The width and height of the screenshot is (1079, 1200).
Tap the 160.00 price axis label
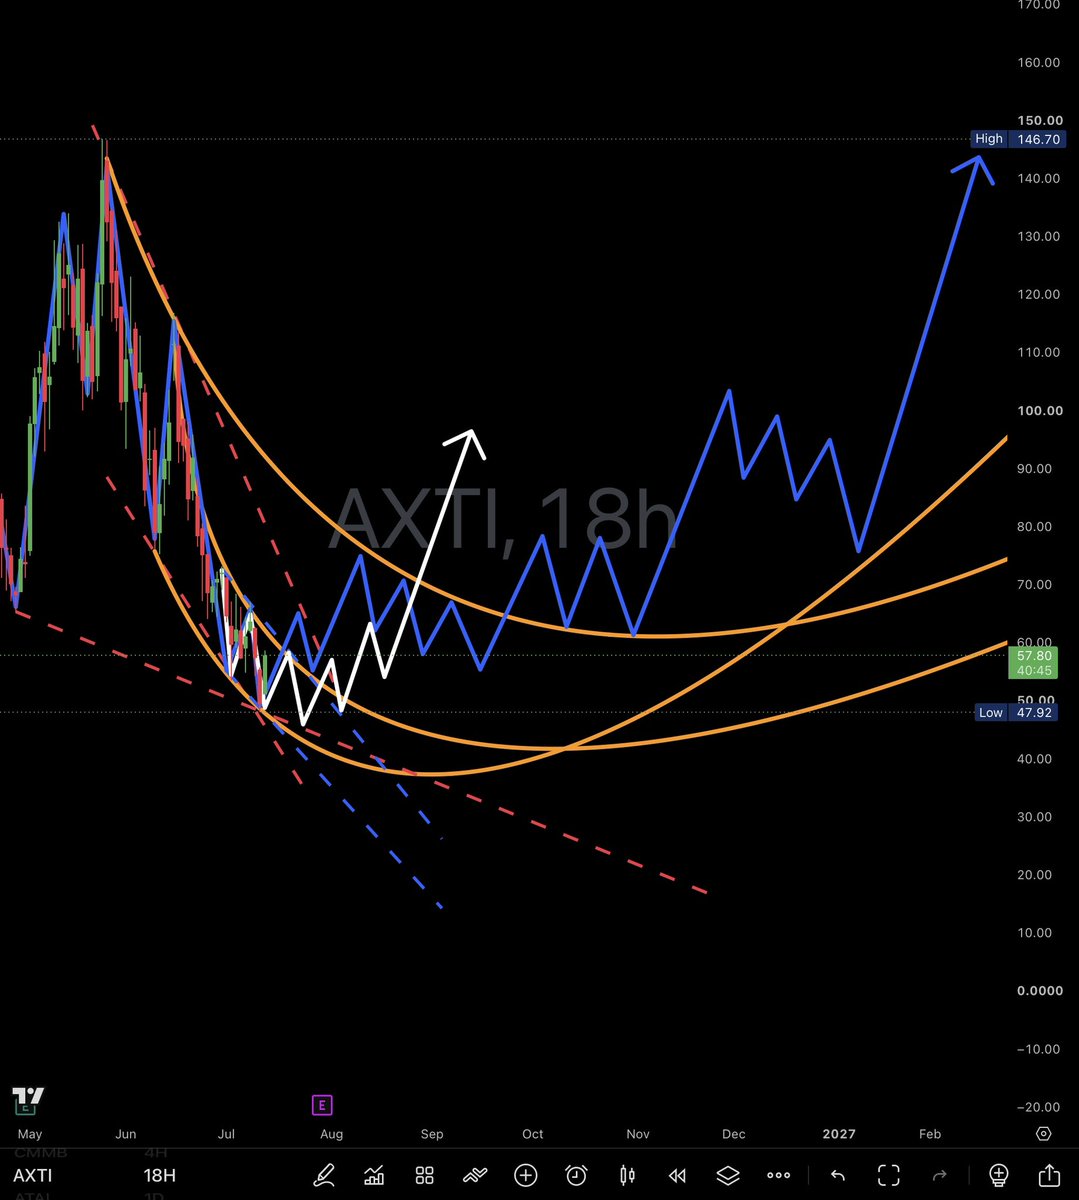pos(1037,62)
